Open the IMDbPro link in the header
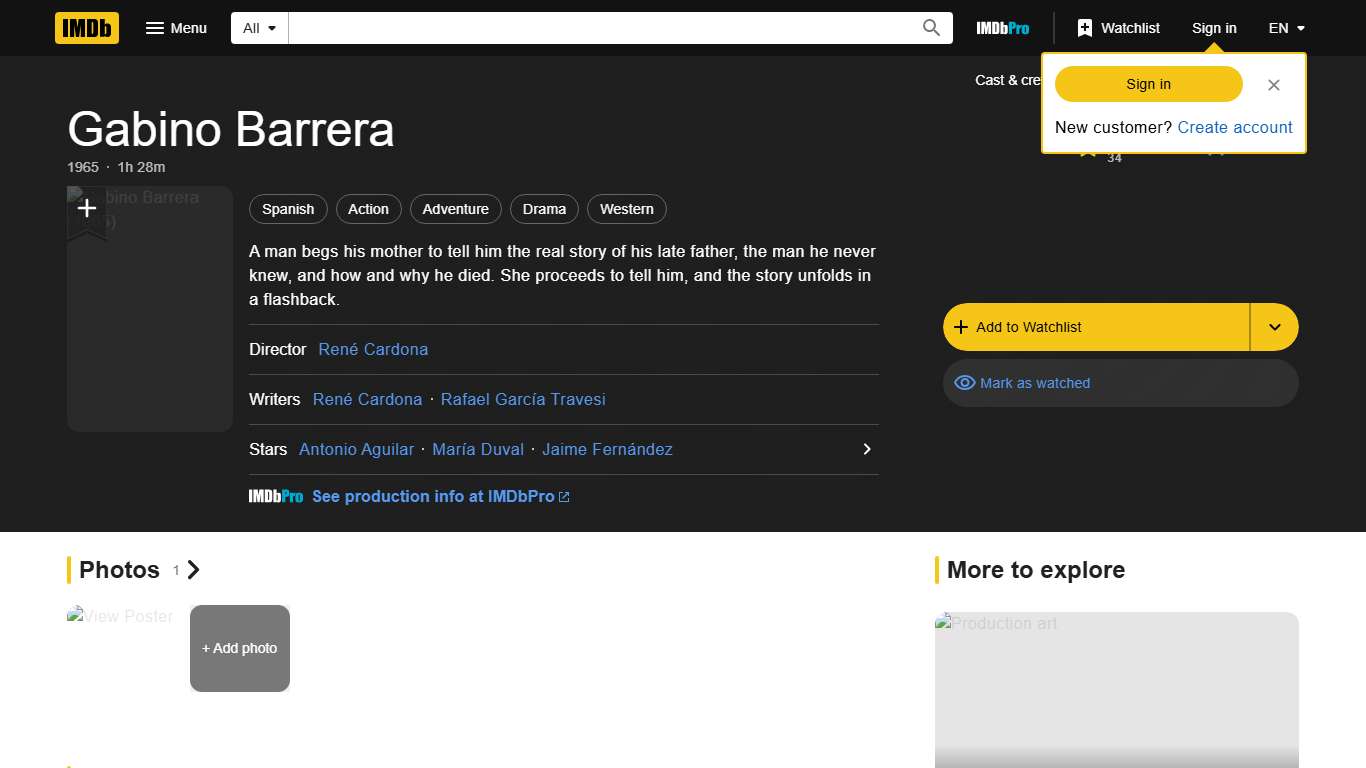This screenshot has height=768, width=1366. [x=1002, y=28]
